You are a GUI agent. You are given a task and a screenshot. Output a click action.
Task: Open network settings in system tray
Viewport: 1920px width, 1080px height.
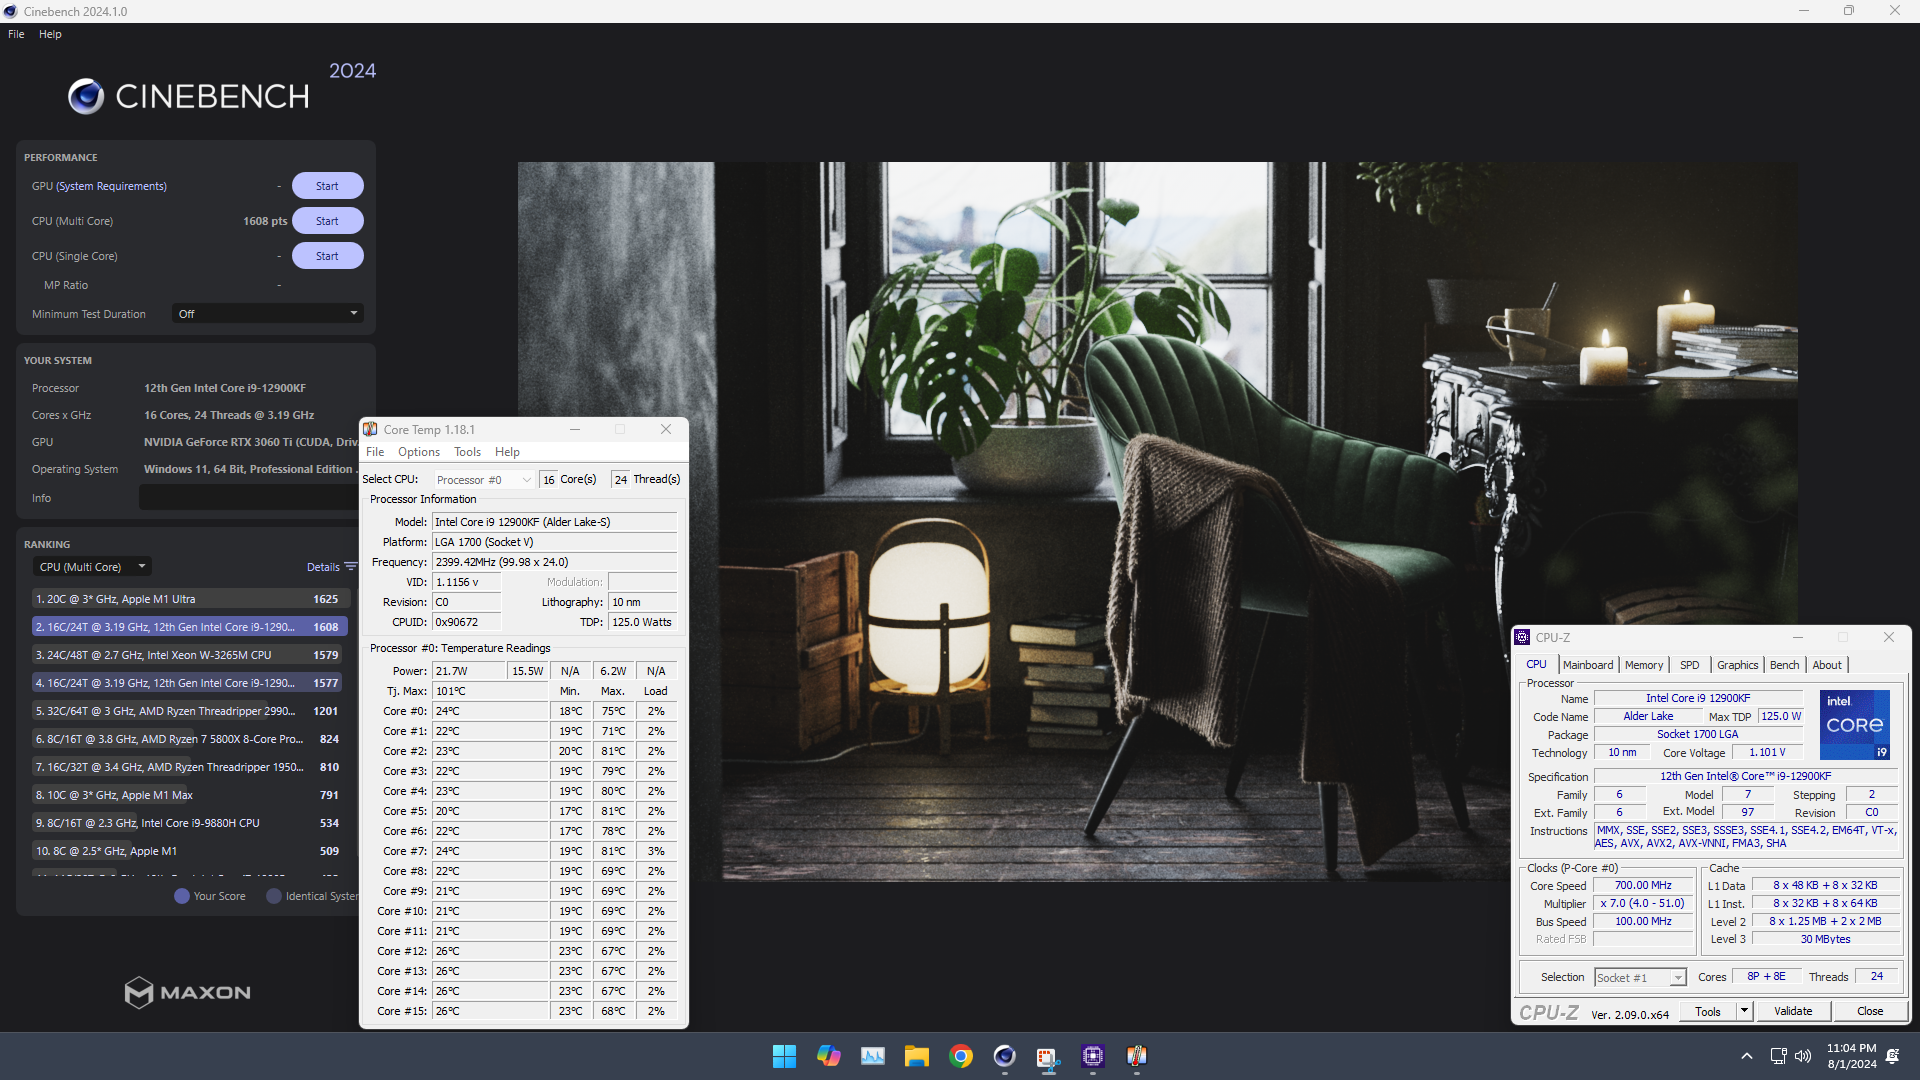point(1778,1056)
